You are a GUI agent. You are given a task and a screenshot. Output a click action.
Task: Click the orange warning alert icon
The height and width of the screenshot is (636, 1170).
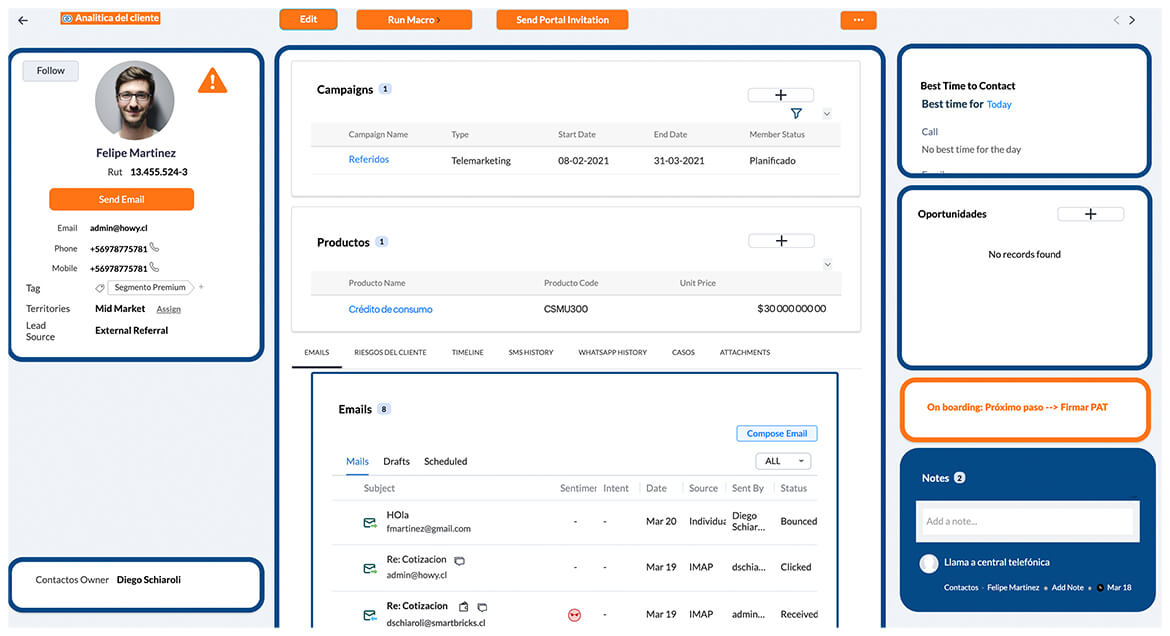pos(212,81)
